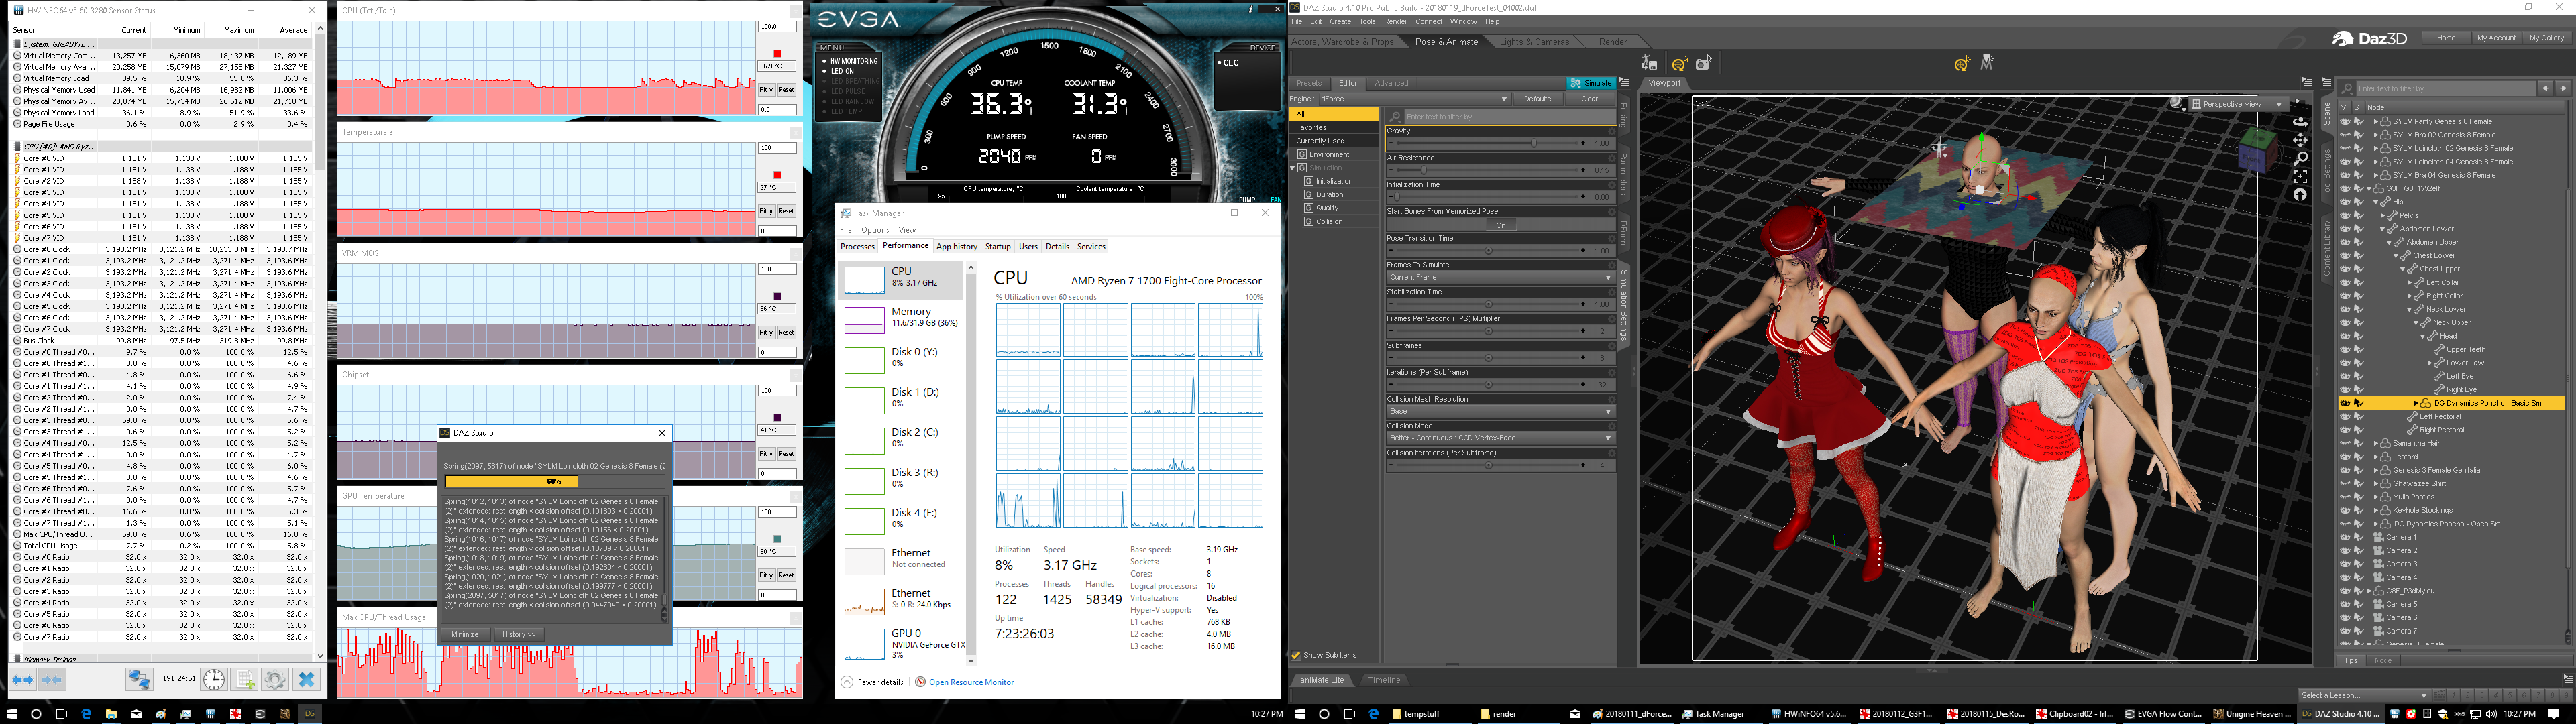Click the reset view arrow icon
This screenshot has width=2576, height=724.
tap(2300, 195)
